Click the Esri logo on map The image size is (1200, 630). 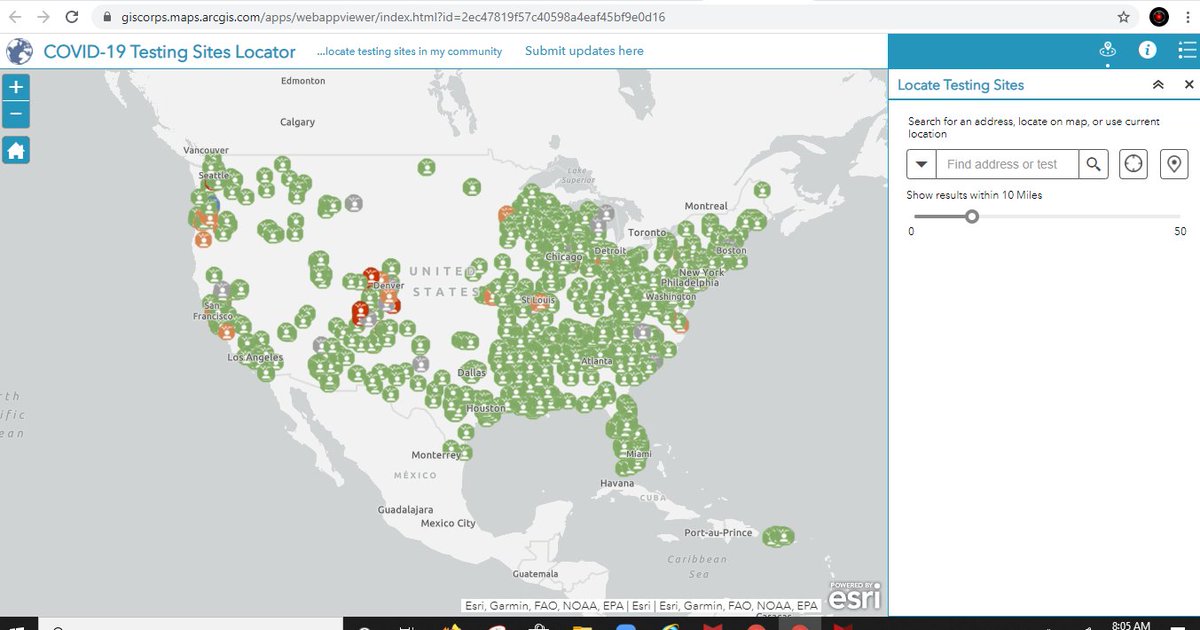pos(853,597)
